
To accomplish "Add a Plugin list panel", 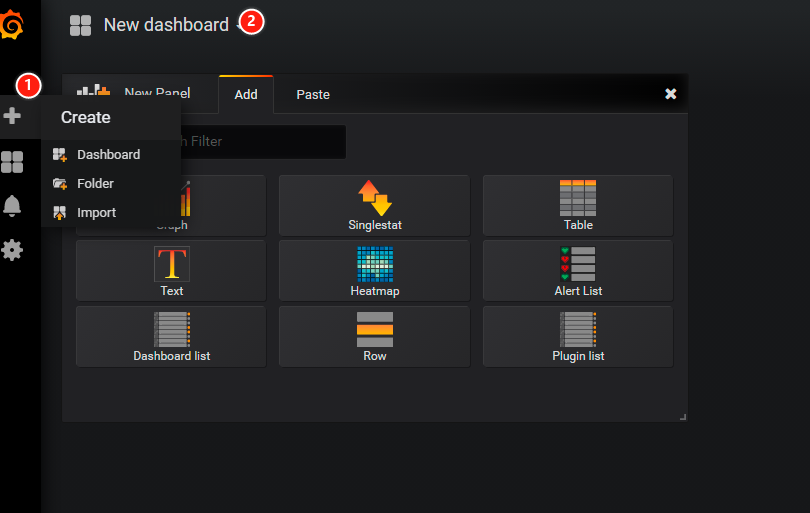I will point(578,336).
